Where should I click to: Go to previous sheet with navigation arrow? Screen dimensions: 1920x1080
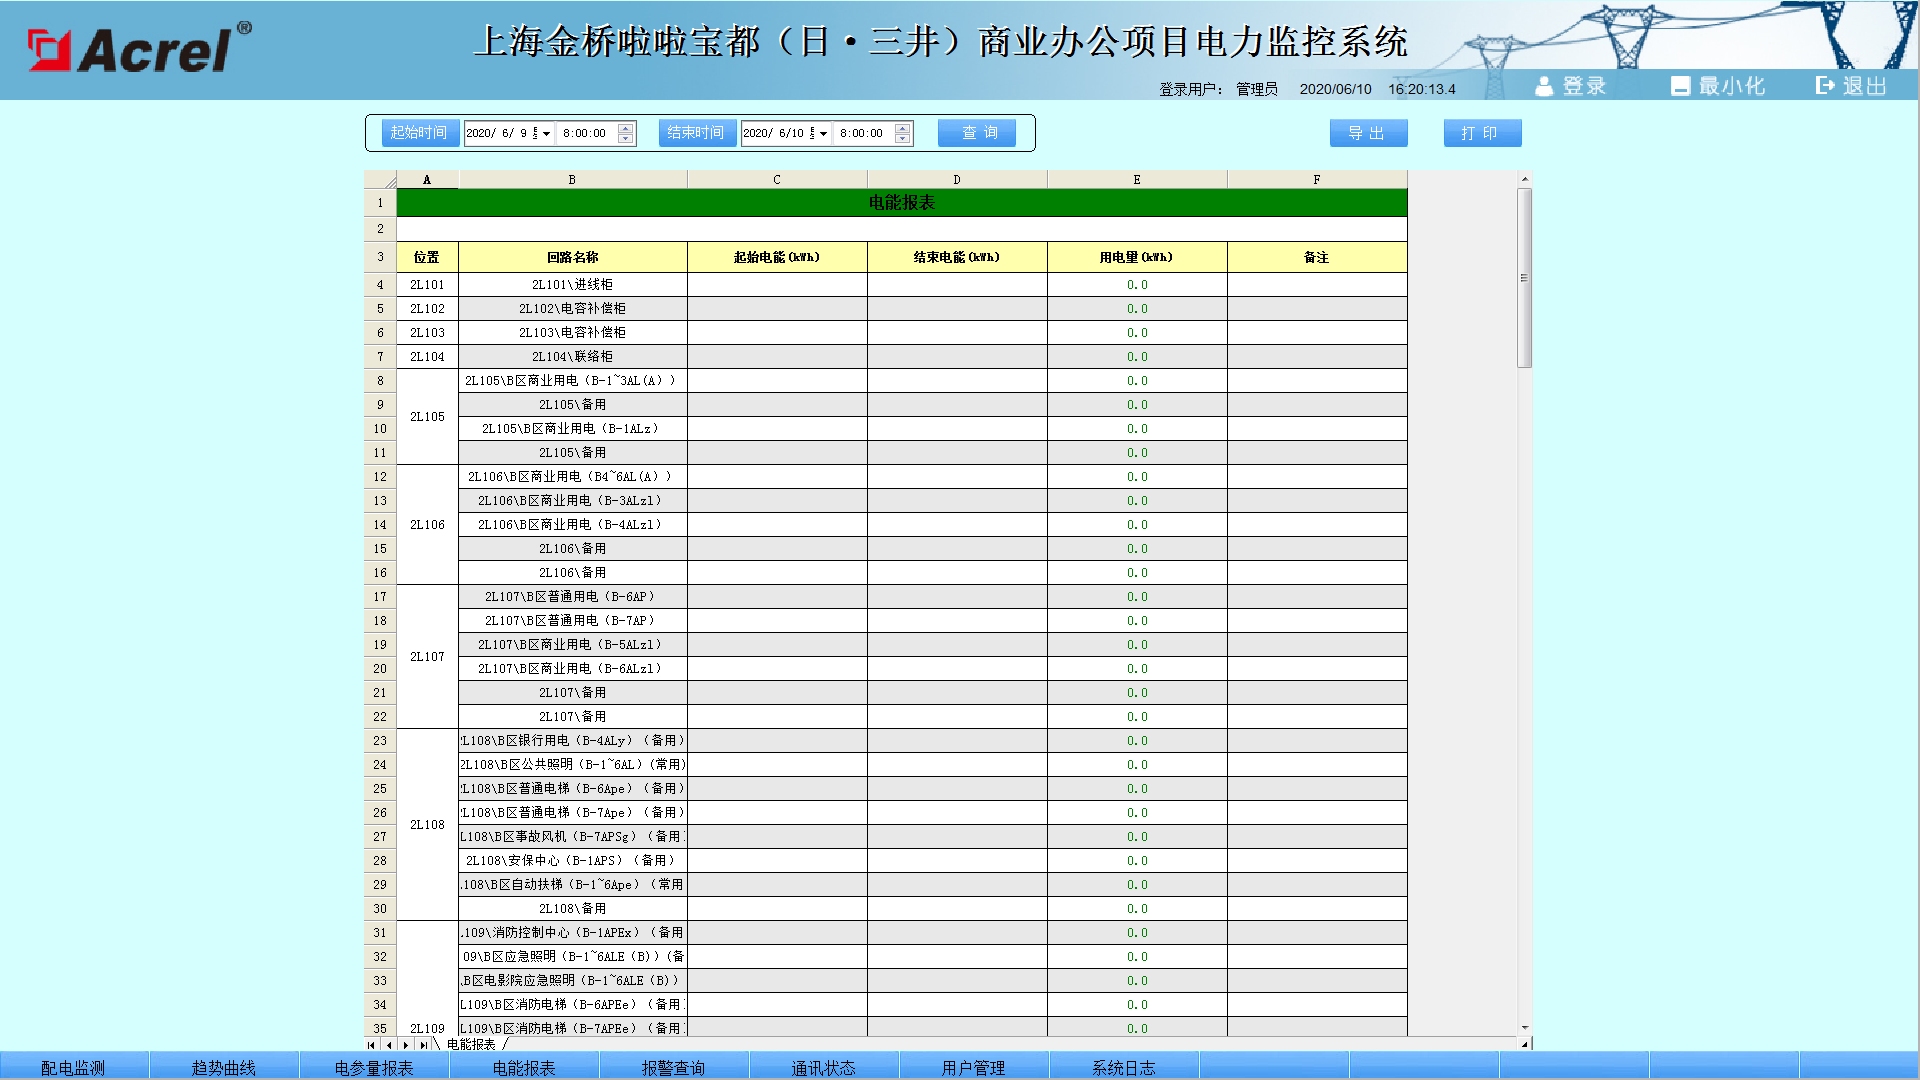[389, 1044]
